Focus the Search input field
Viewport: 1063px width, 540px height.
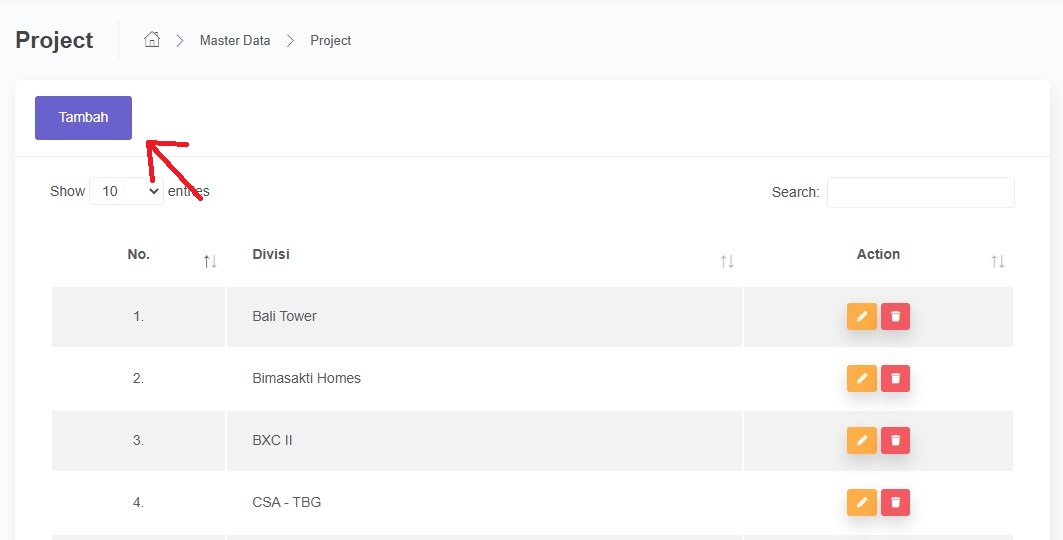coord(920,192)
